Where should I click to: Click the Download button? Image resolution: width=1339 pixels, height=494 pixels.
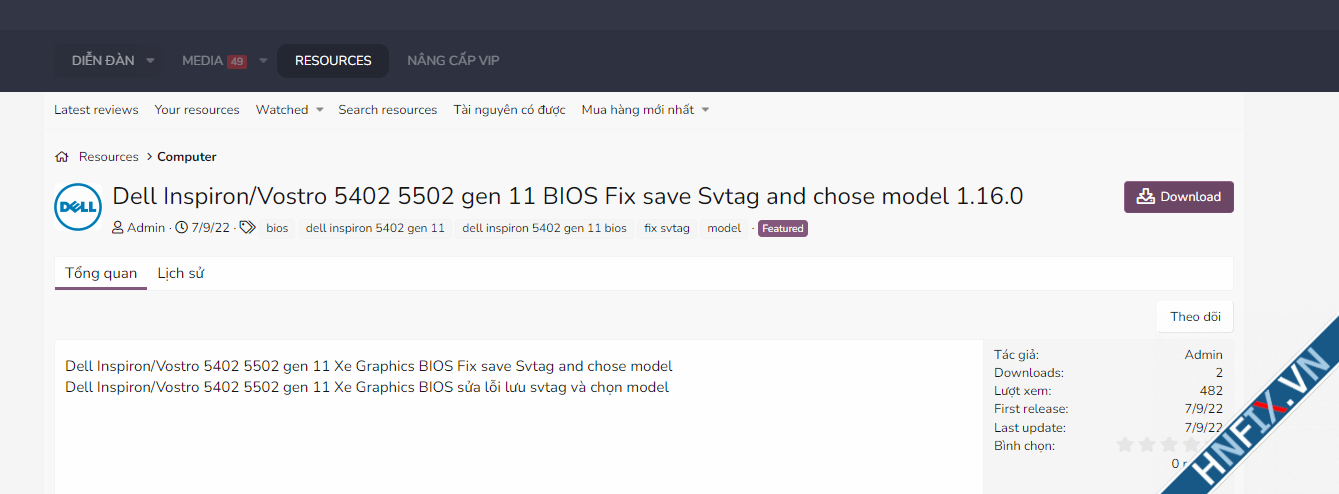click(x=1178, y=197)
